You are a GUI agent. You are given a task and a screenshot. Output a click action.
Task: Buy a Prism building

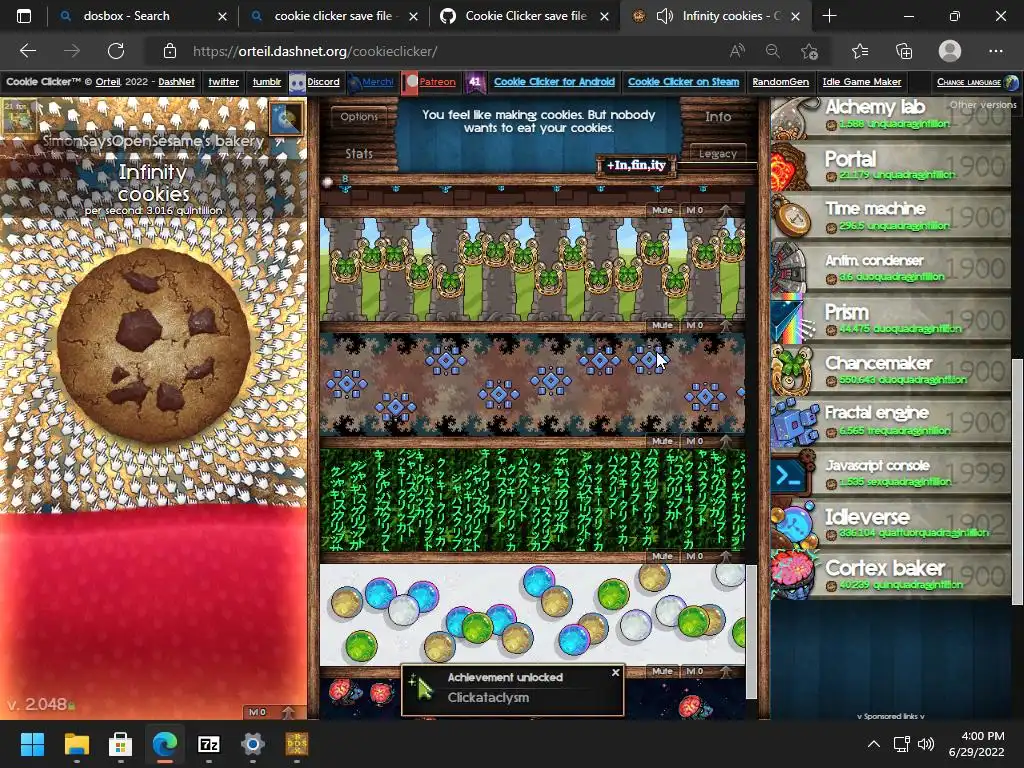(891, 318)
